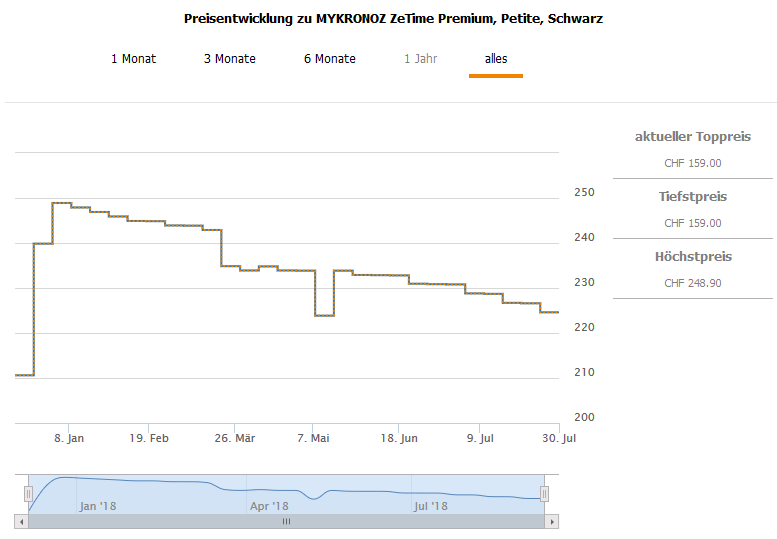Image resolution: width=777 pixels, height=539 pixels.
Task: Click the left navigator range handle
Action: (28, 493)
